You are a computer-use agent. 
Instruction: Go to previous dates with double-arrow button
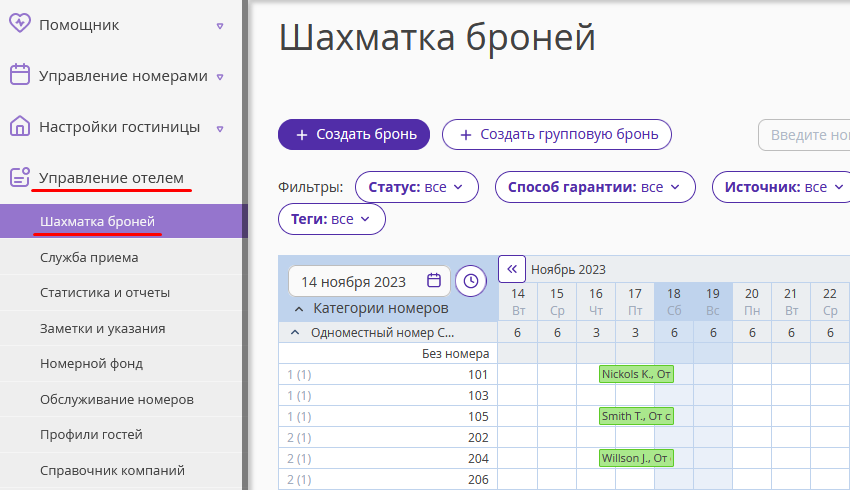(512, 269)
